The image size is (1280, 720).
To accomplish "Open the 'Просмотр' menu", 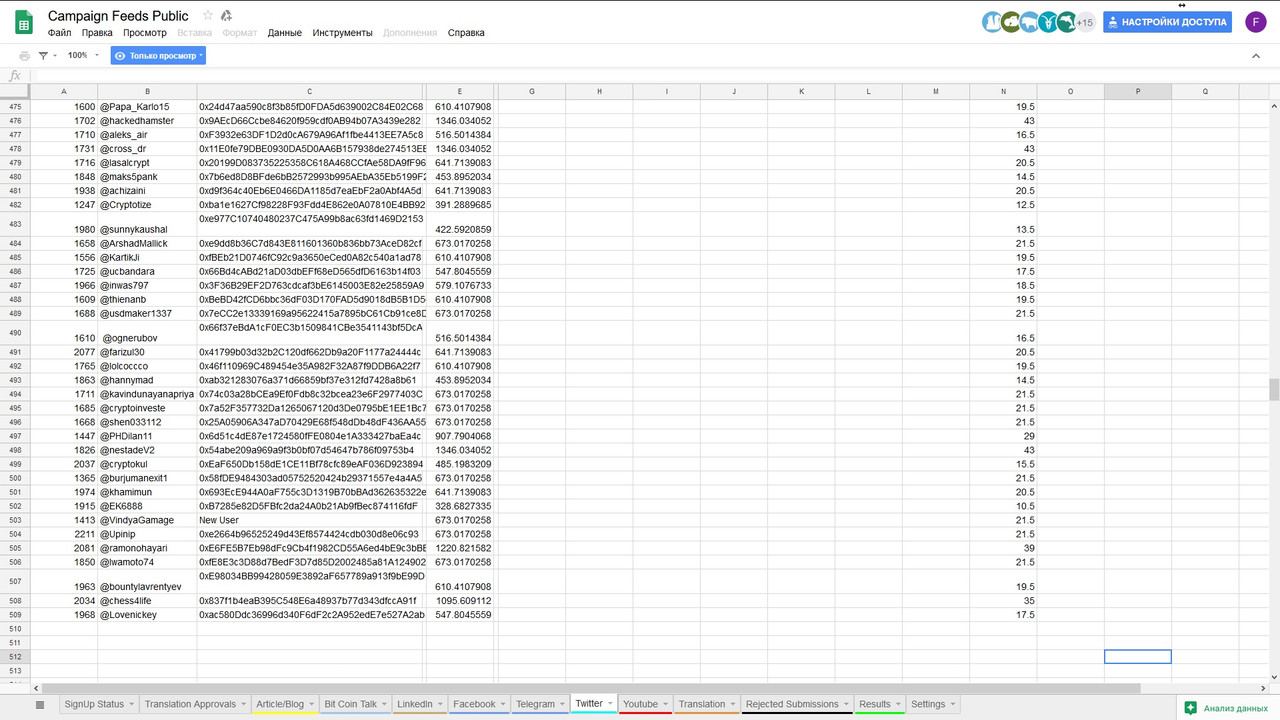I will click(x=145, y=33).
